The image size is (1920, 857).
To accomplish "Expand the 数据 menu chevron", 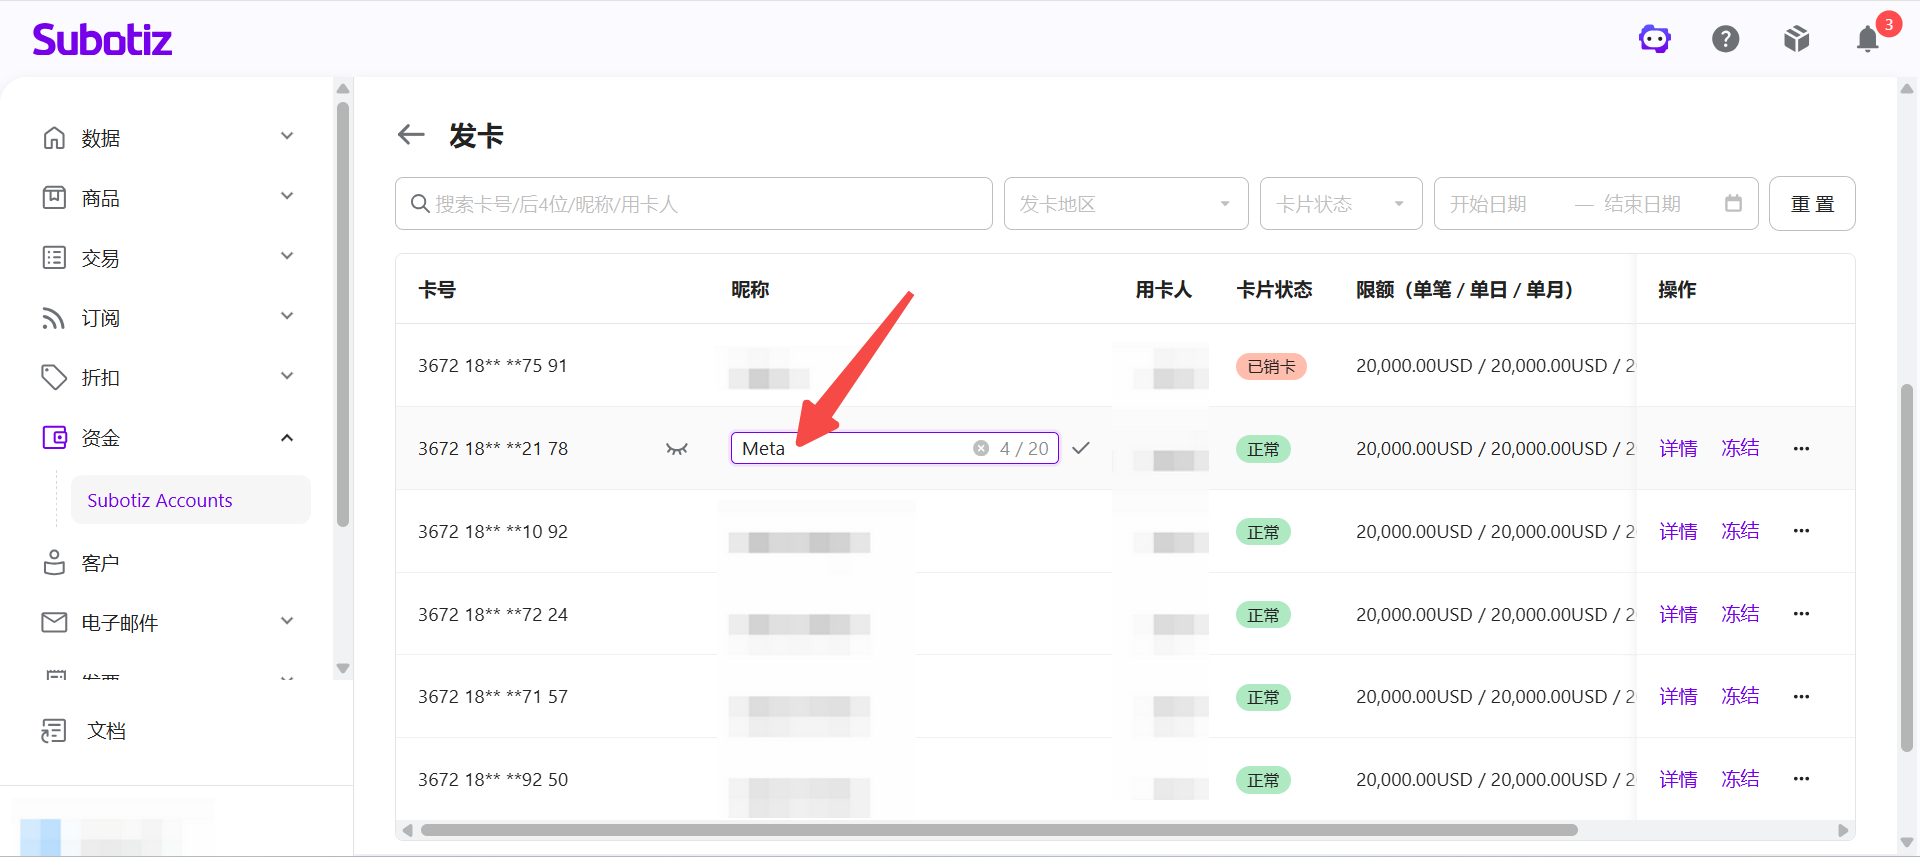I will pyautogui.click(x=287, y=136).
